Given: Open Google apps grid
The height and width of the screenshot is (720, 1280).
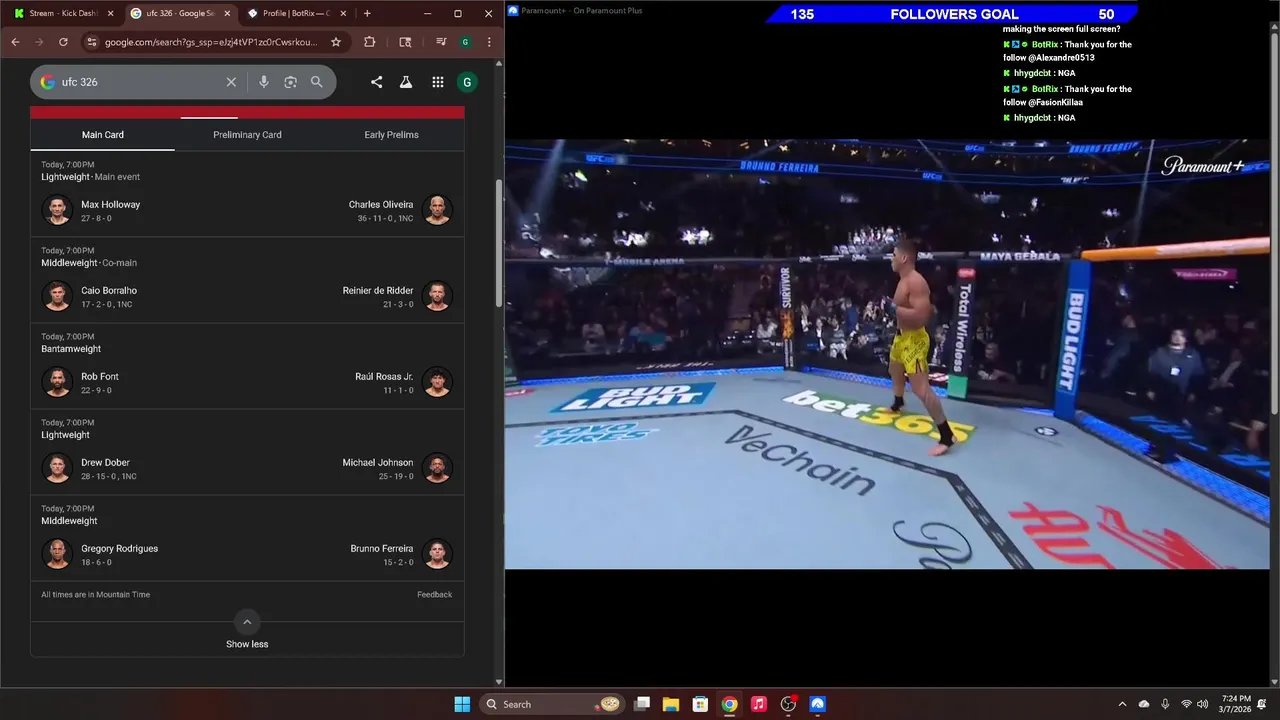Looking at the screenshot, I should pos(438,82).
